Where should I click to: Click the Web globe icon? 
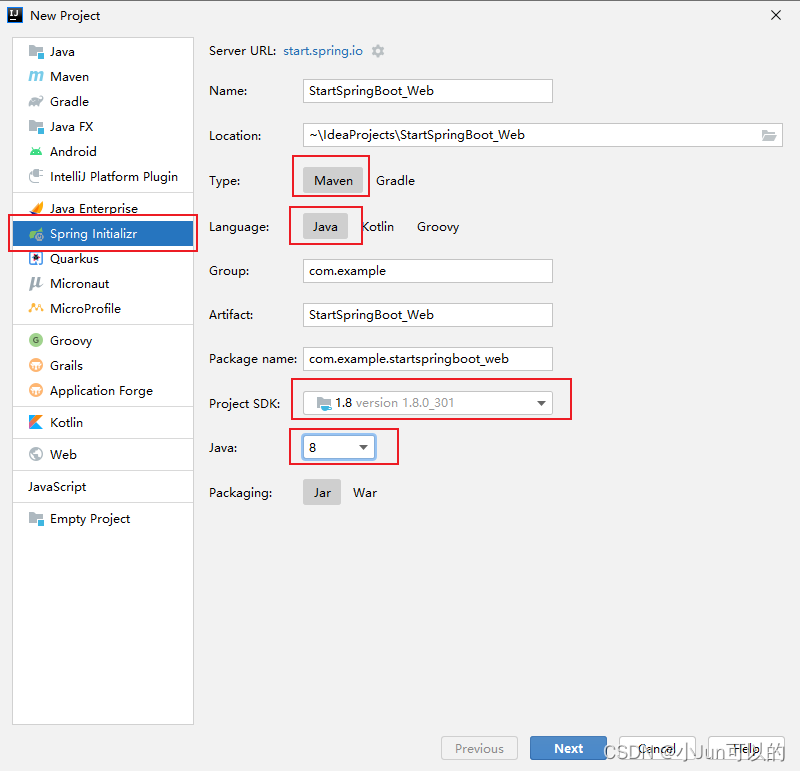click(36, 454)
